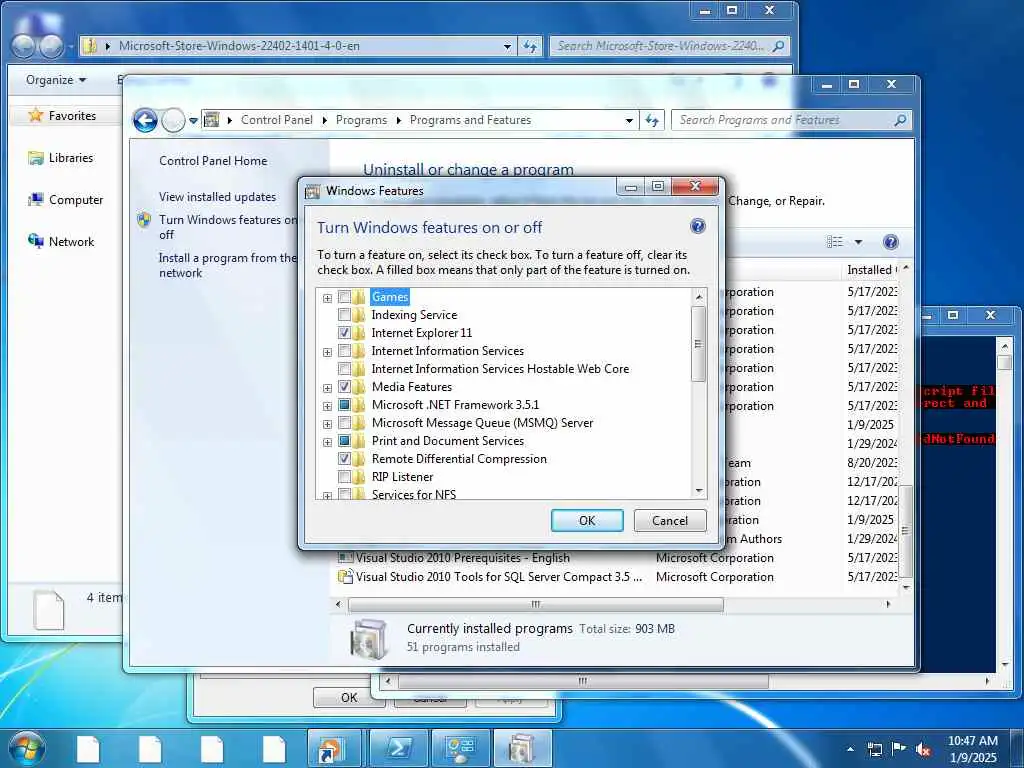Tick the Games feature checkbox
1024x768 pixels.
344,297
